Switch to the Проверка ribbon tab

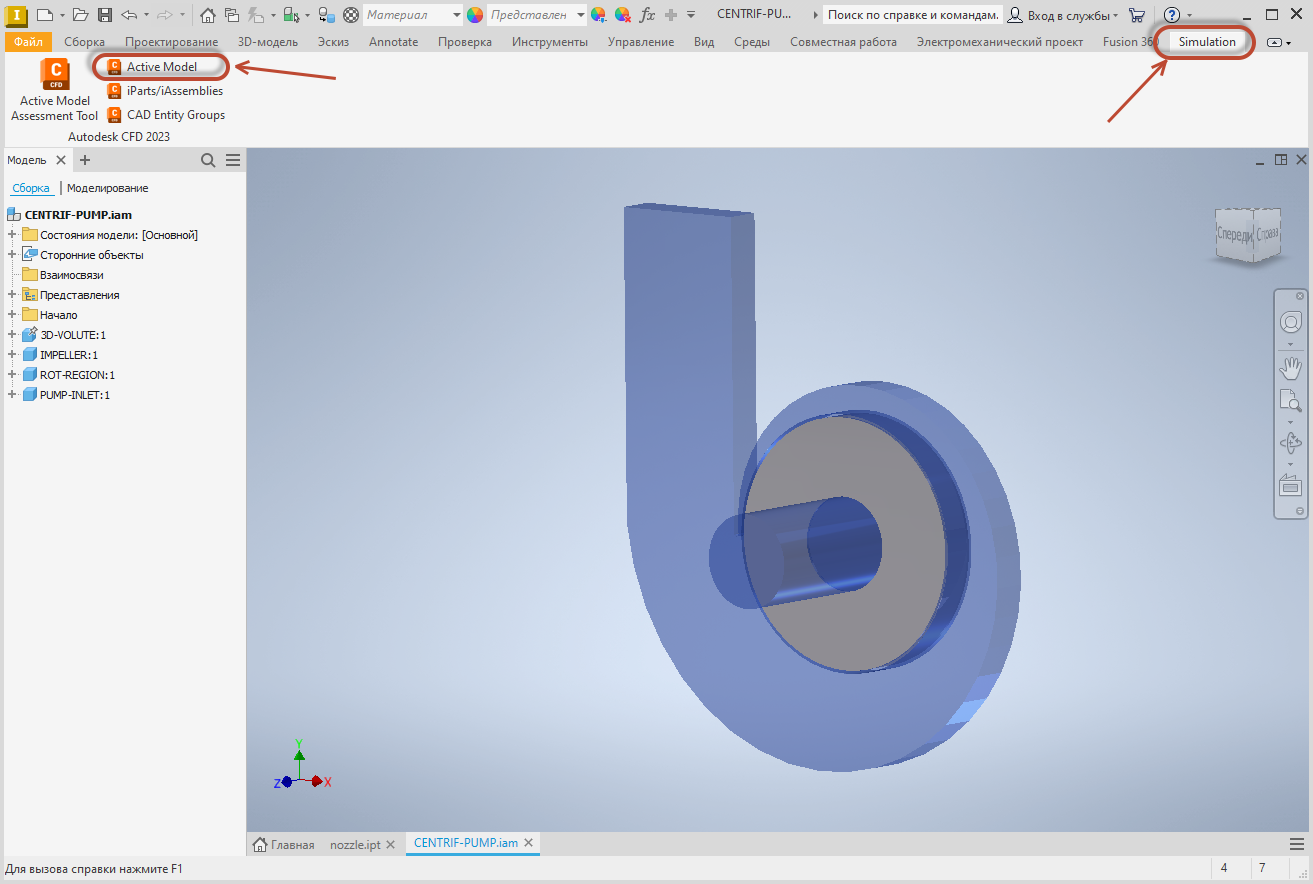tap(464, 42)
